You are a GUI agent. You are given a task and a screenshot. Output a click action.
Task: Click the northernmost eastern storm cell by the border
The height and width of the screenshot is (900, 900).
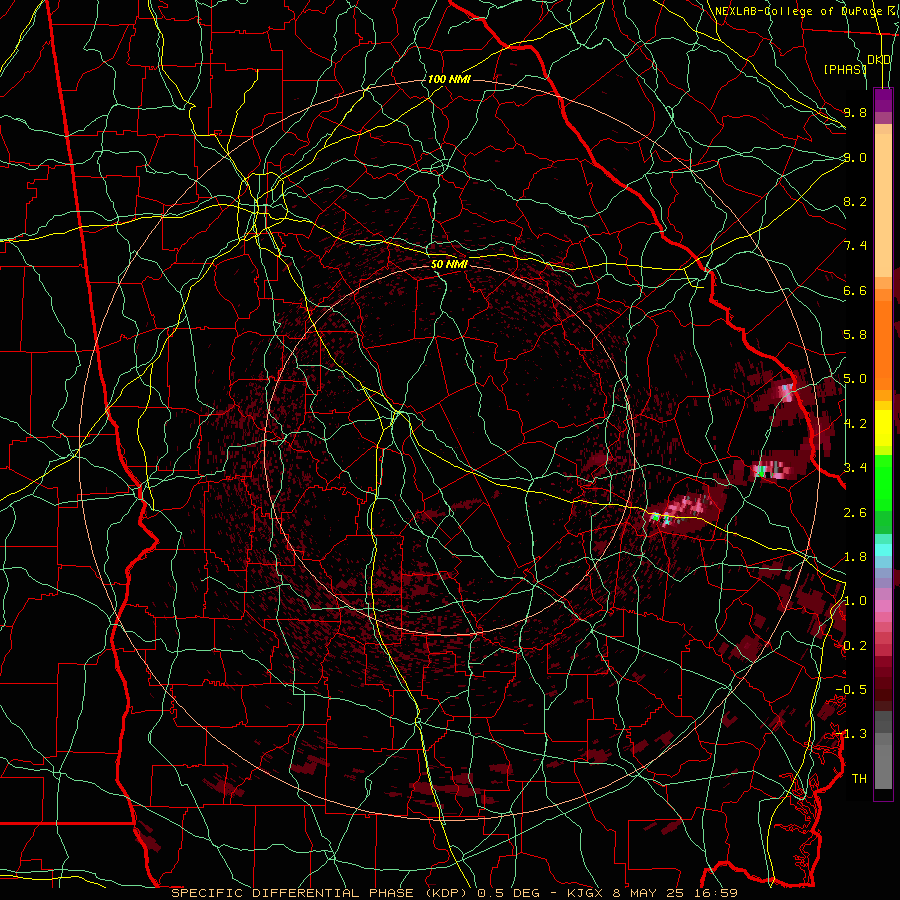pos(786,393)
